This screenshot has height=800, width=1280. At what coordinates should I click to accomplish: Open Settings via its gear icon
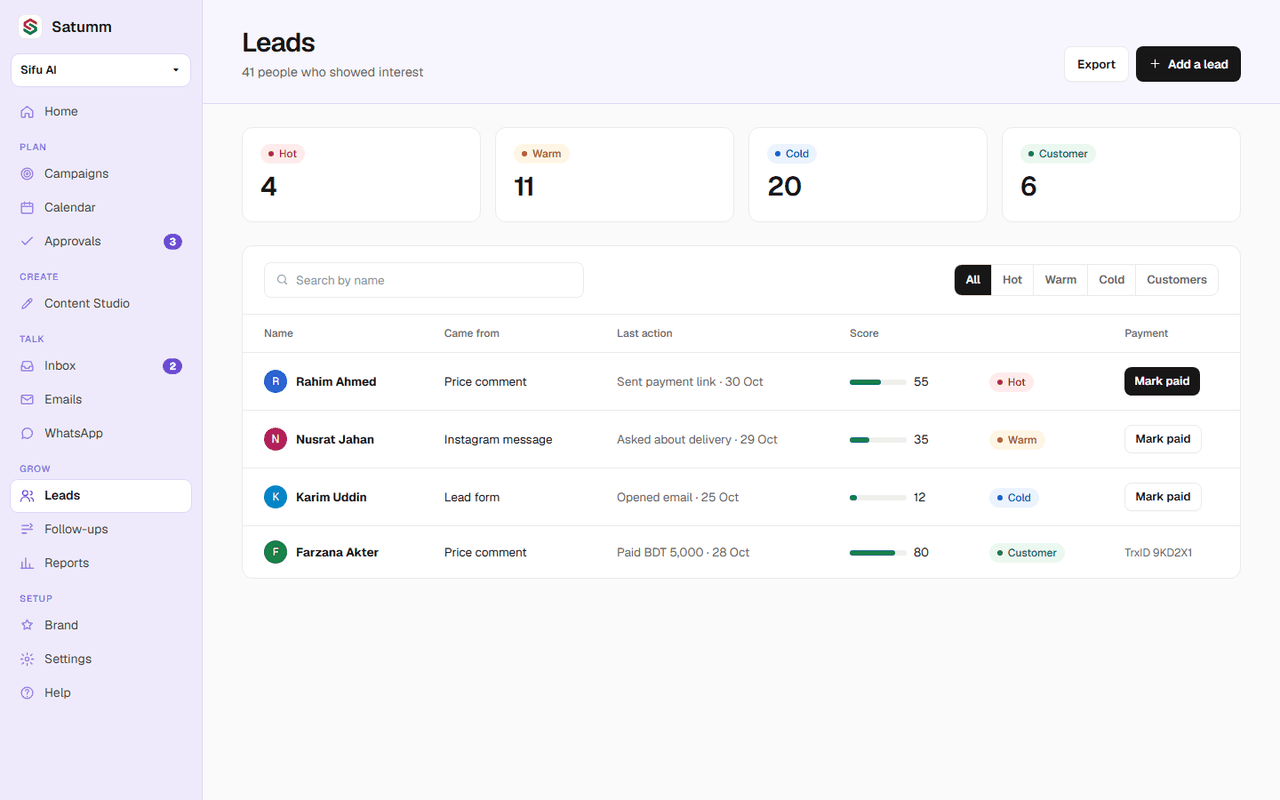27,660
